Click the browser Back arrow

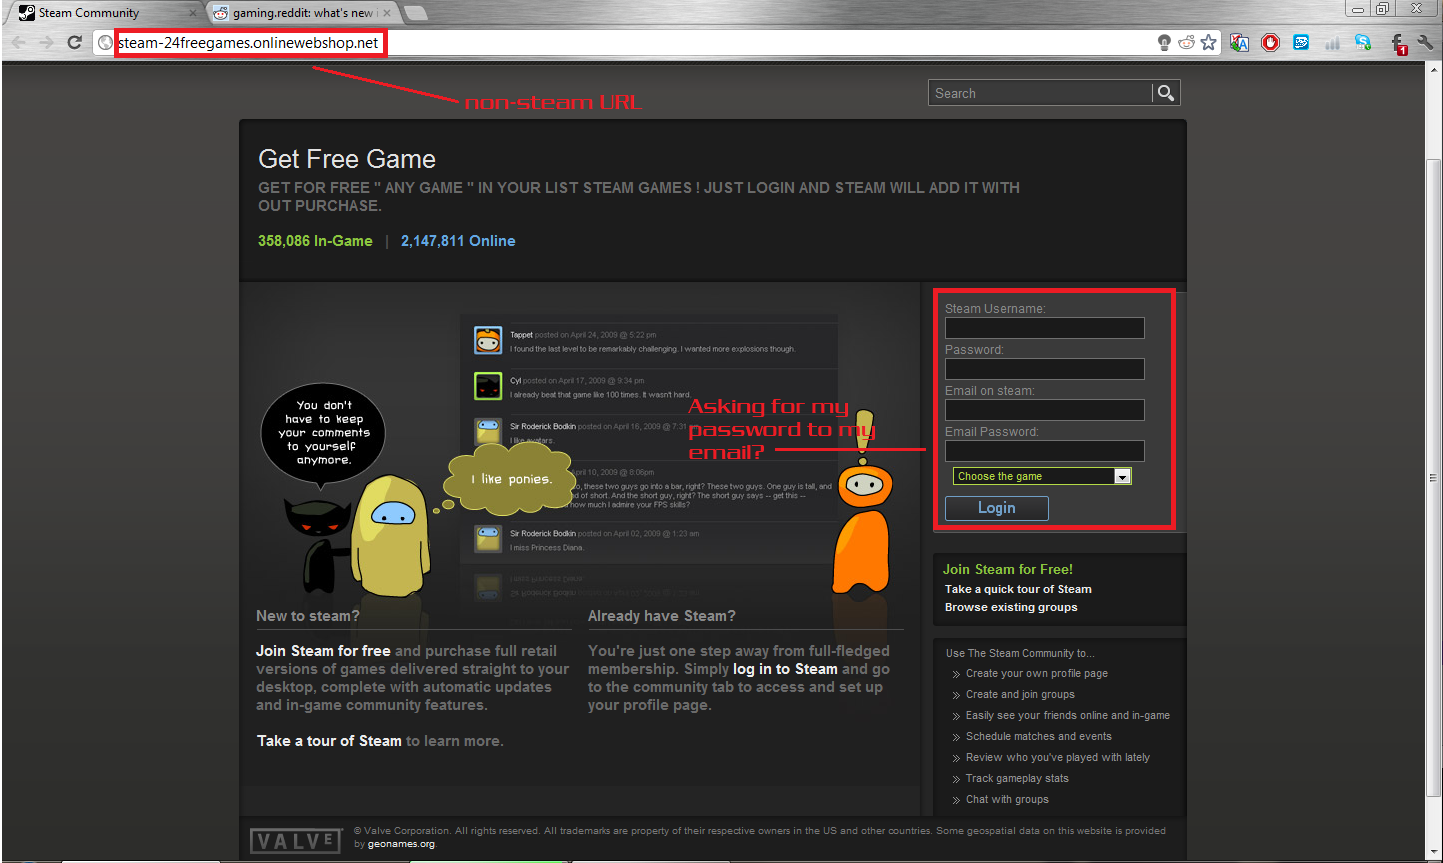(x=19, y=42)
